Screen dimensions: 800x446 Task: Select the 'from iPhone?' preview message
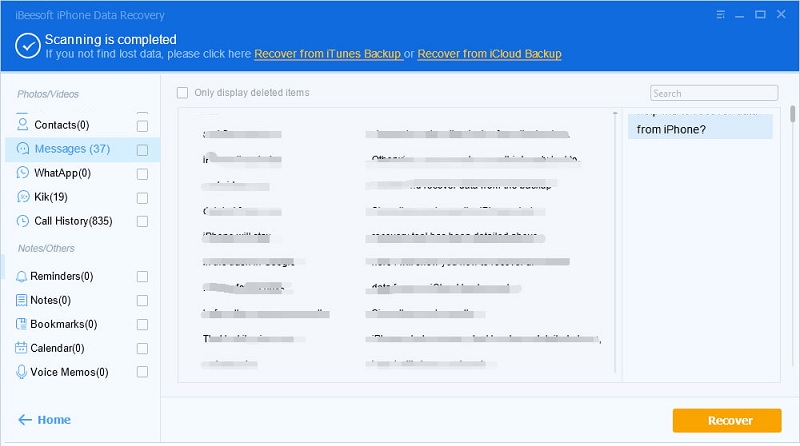[x=700, y=127]
